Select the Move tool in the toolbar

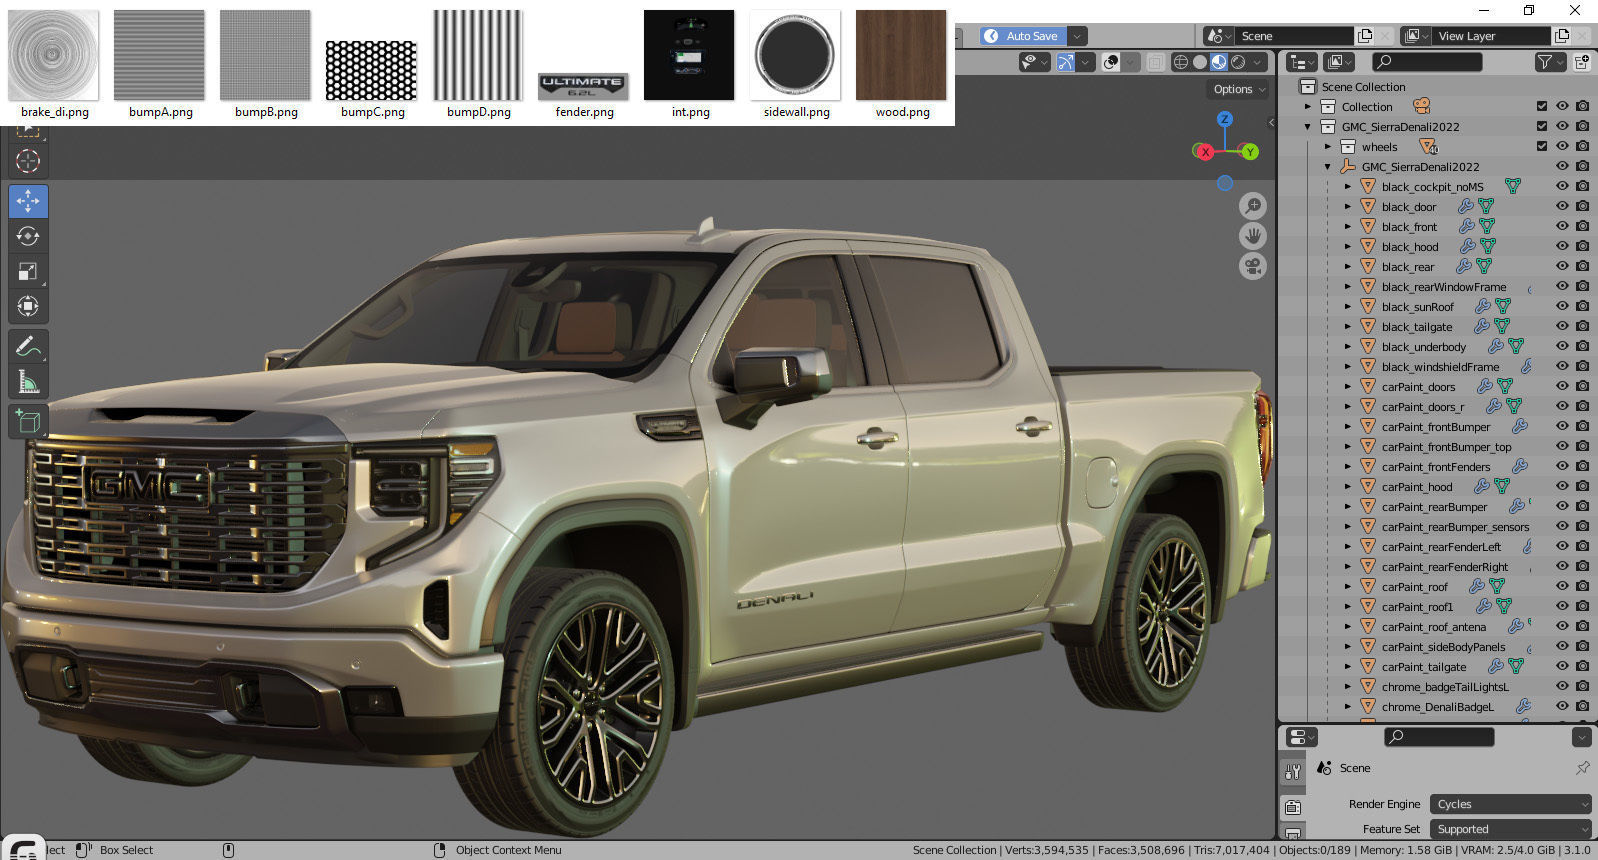tap(28, 201)
